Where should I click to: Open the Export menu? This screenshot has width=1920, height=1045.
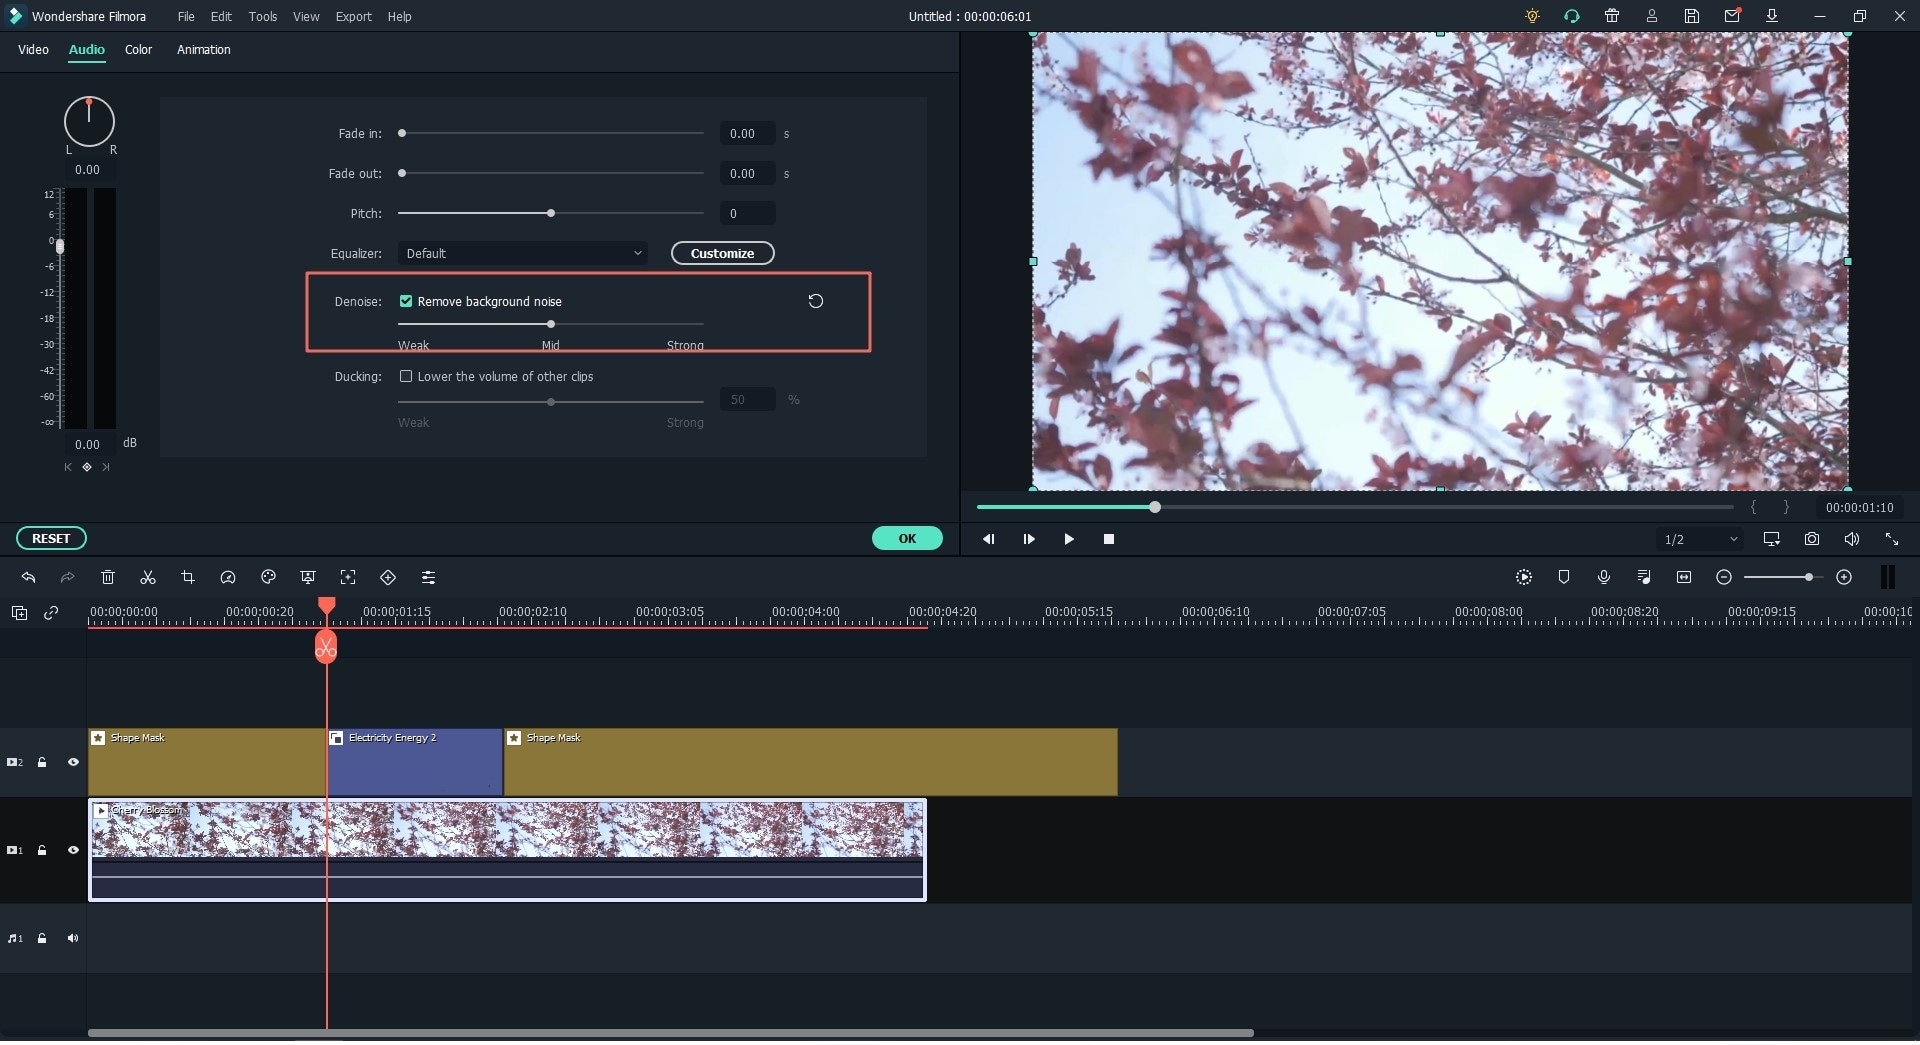coord(353,16)
